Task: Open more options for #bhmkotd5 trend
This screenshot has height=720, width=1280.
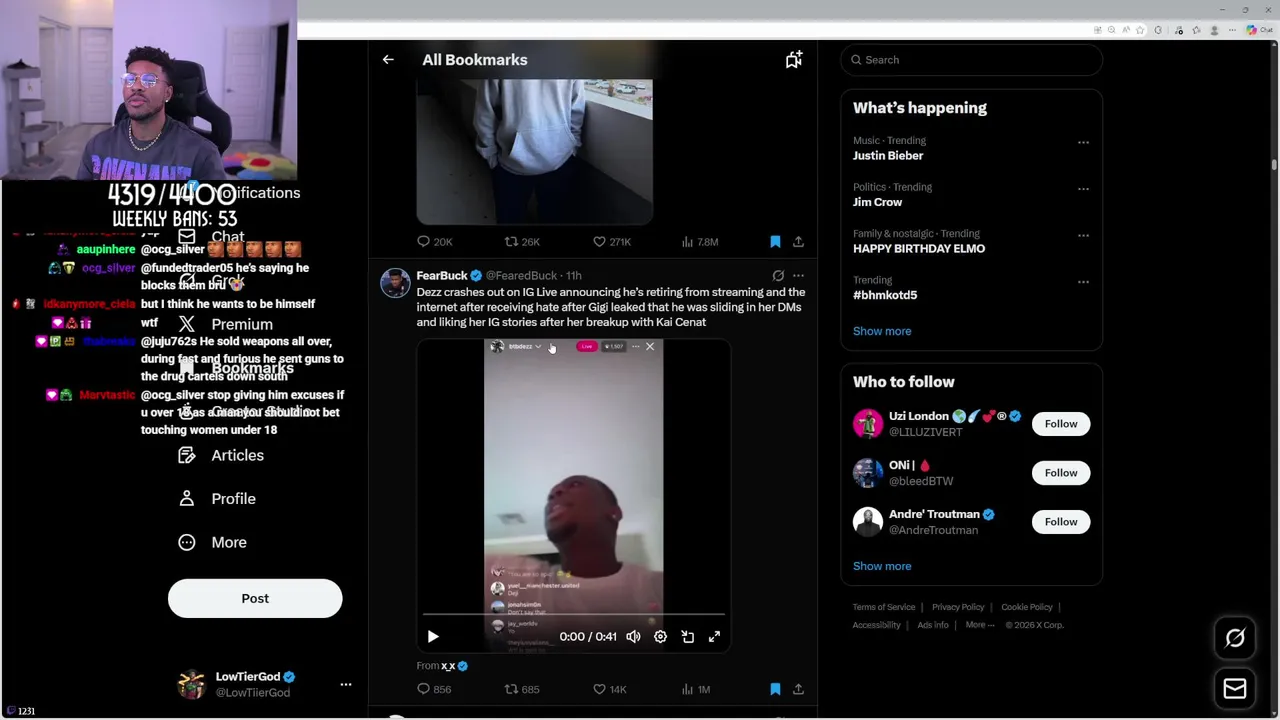Action: click(x=1083, y=282)
